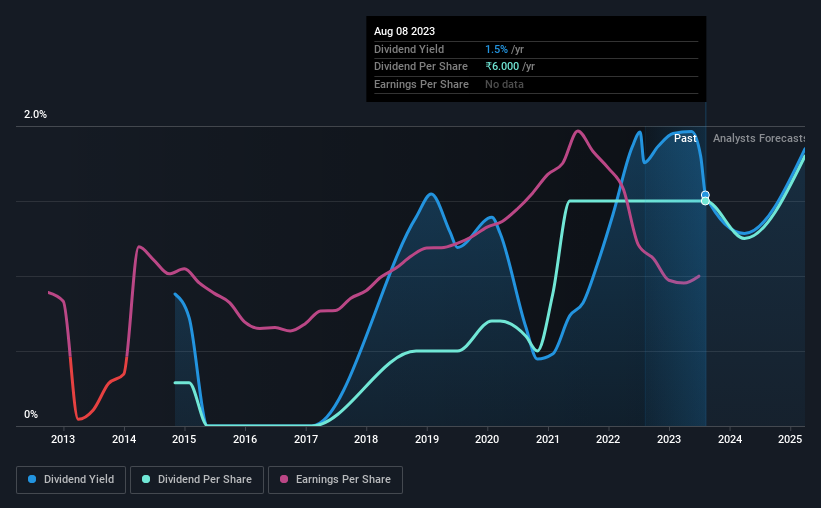
Task: Click the Aug 08 2023 tooltip date
Action: click(404, 31)
